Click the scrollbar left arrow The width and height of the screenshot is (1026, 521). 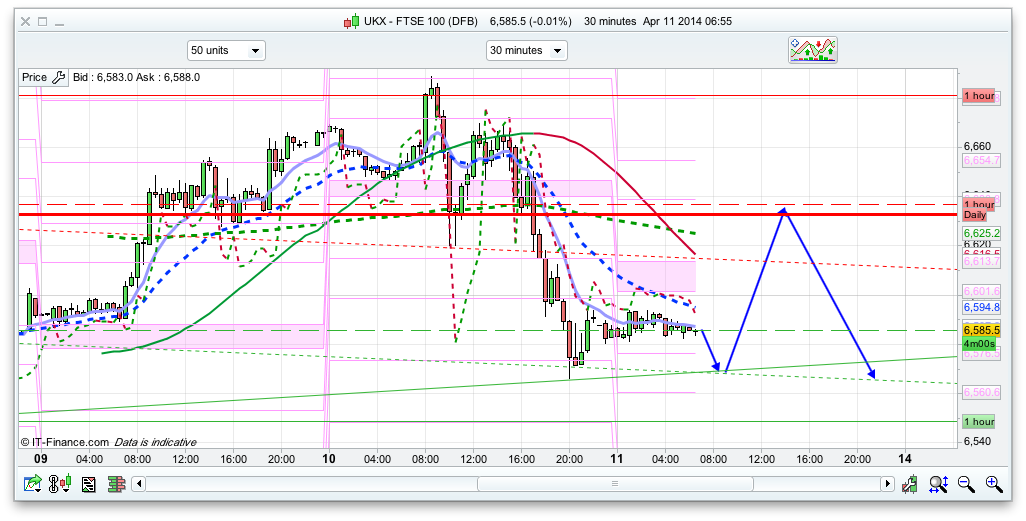pos(139,484)
